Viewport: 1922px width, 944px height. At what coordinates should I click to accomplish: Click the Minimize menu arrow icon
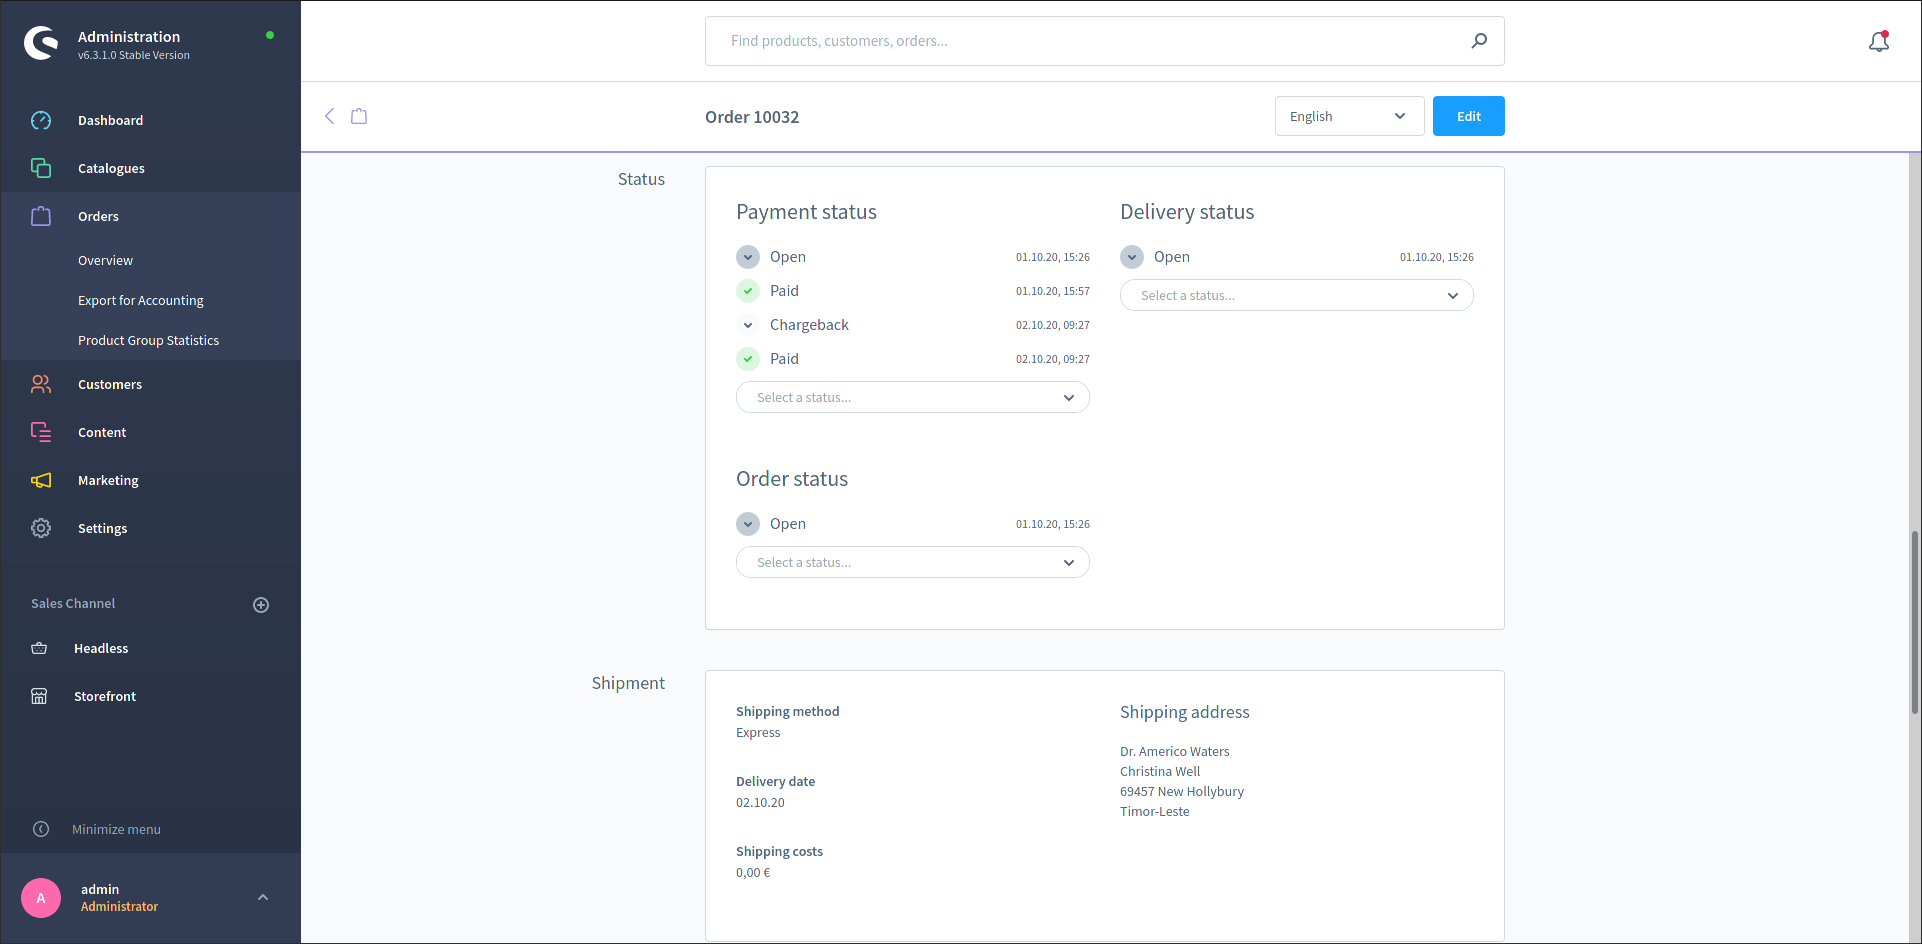tap(41, 829)
